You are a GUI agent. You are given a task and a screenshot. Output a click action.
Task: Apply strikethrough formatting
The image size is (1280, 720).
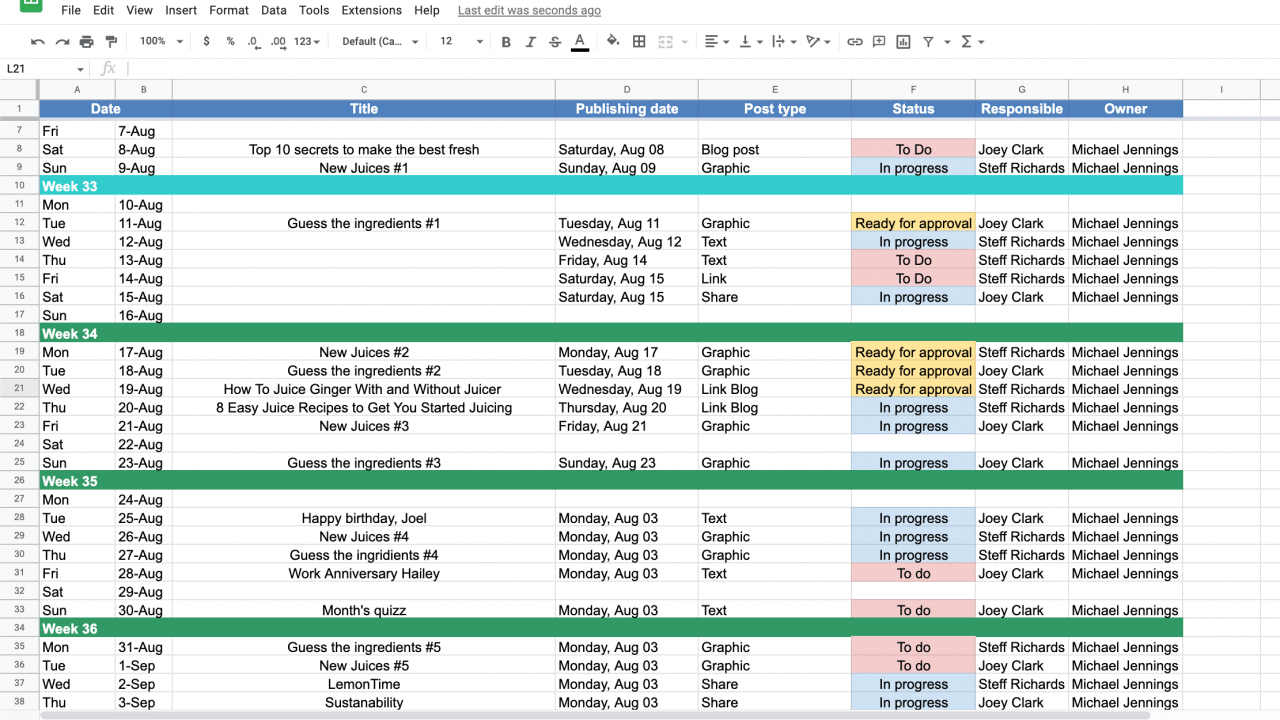555,41
